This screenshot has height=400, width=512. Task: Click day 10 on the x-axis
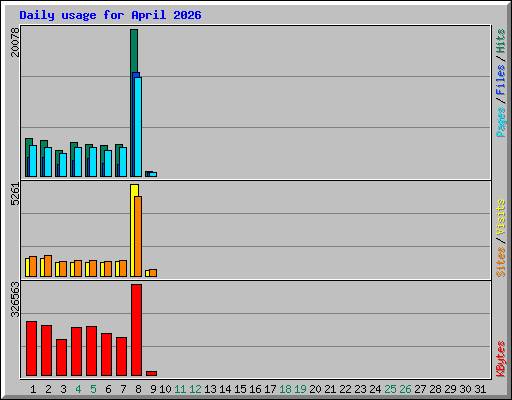(165, 389)
